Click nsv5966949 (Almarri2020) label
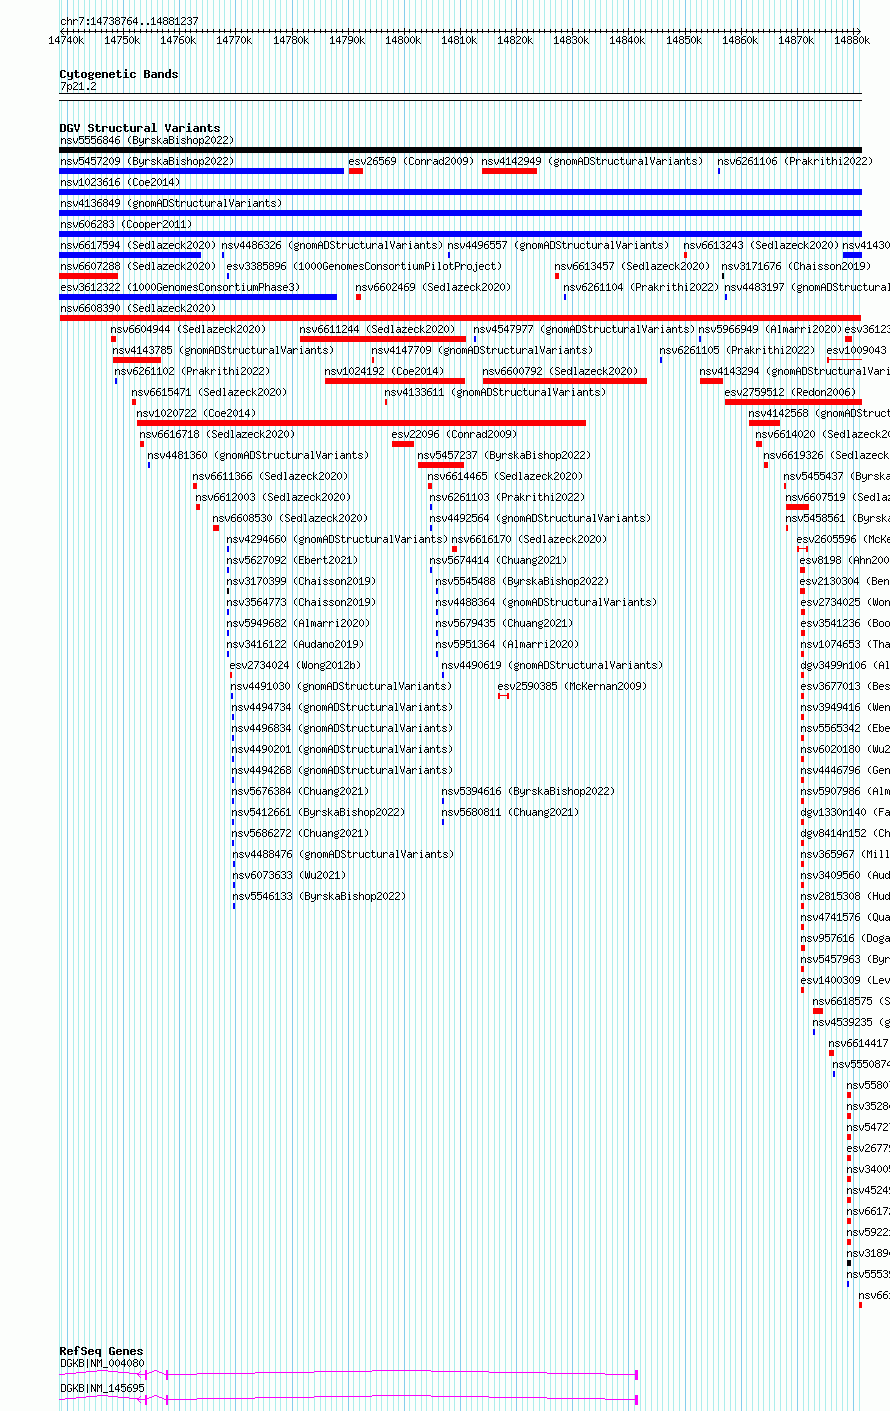The width and height of the screenshot is (890, 1411). (x=770, y=329)
